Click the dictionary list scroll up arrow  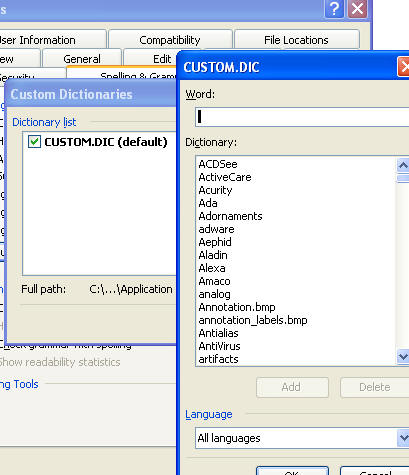(403, 165)
